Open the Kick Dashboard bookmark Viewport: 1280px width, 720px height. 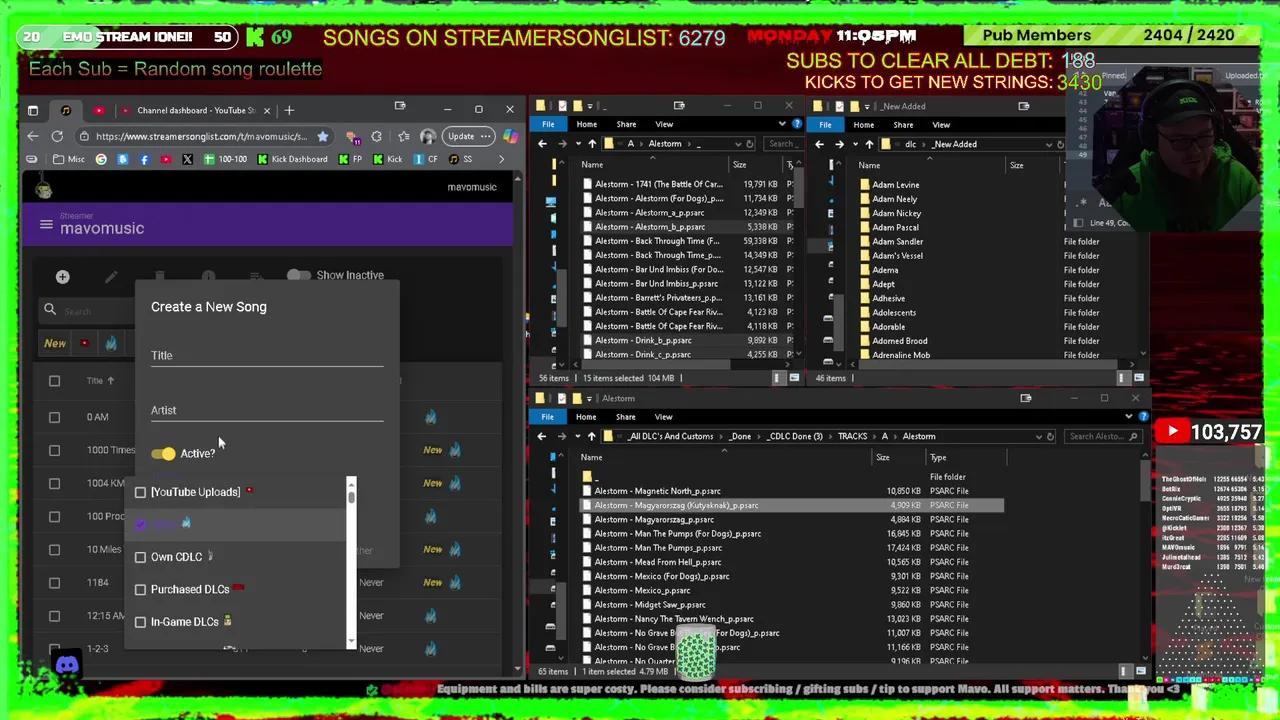click(292, 159)
